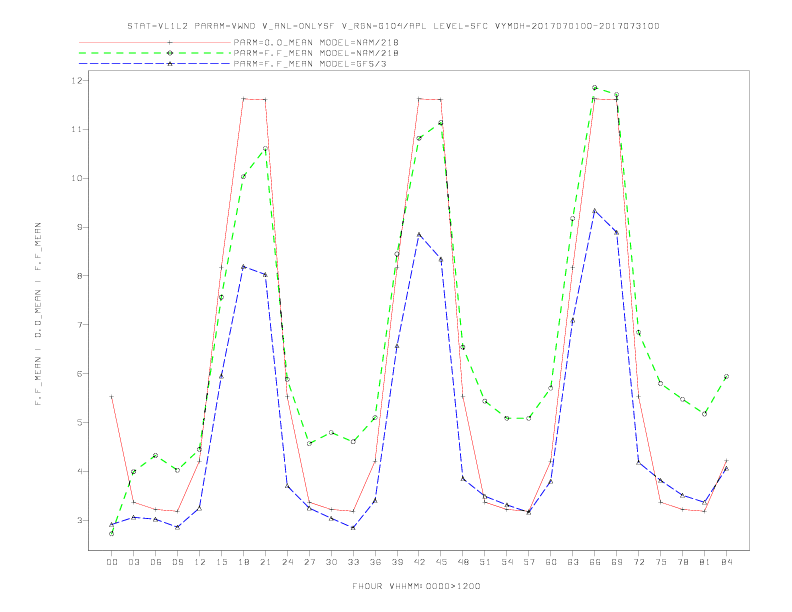Select legend entry PARM=F.F_MEAN MODEL=GFS/3
The image size is (792, 612).
point(310,64)
